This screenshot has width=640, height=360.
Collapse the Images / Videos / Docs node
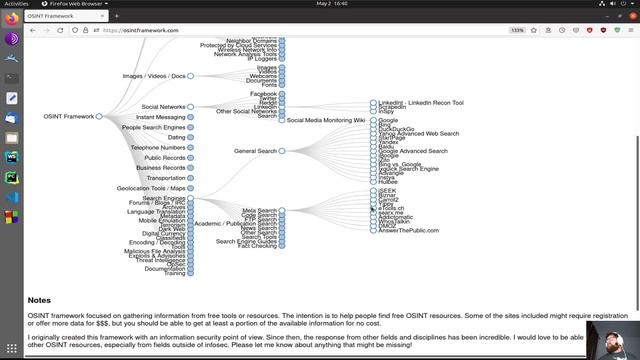(x=190, y=76)
